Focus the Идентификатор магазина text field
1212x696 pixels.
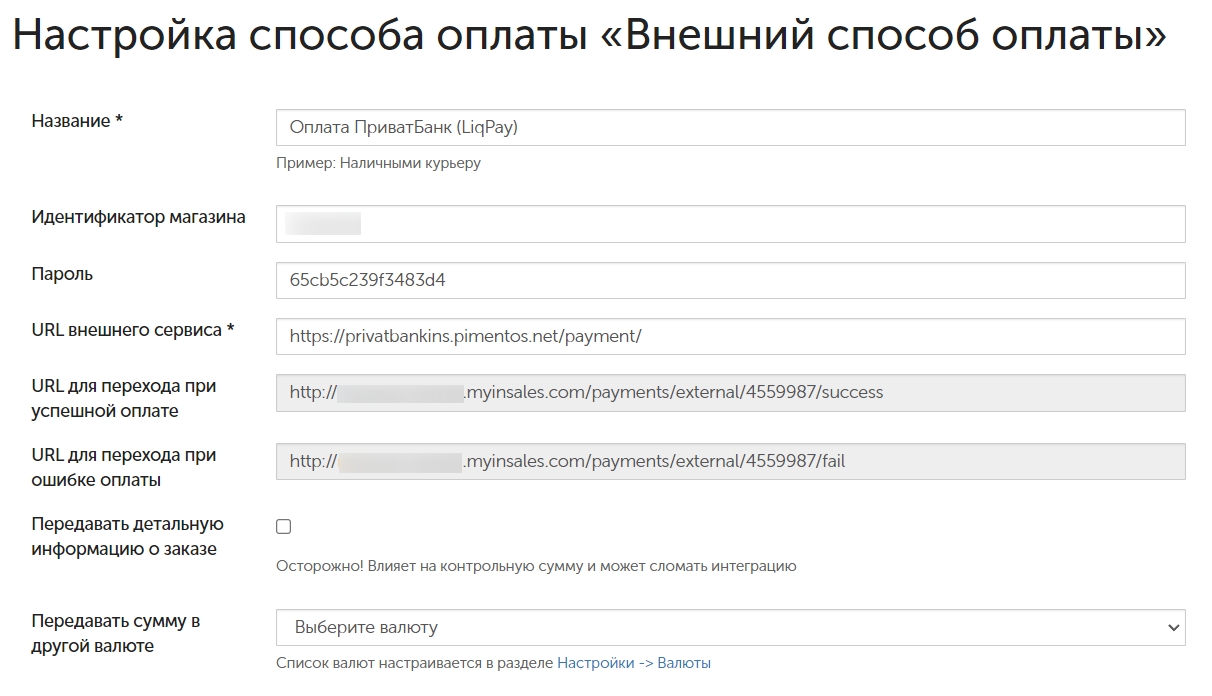pos(730,224)
